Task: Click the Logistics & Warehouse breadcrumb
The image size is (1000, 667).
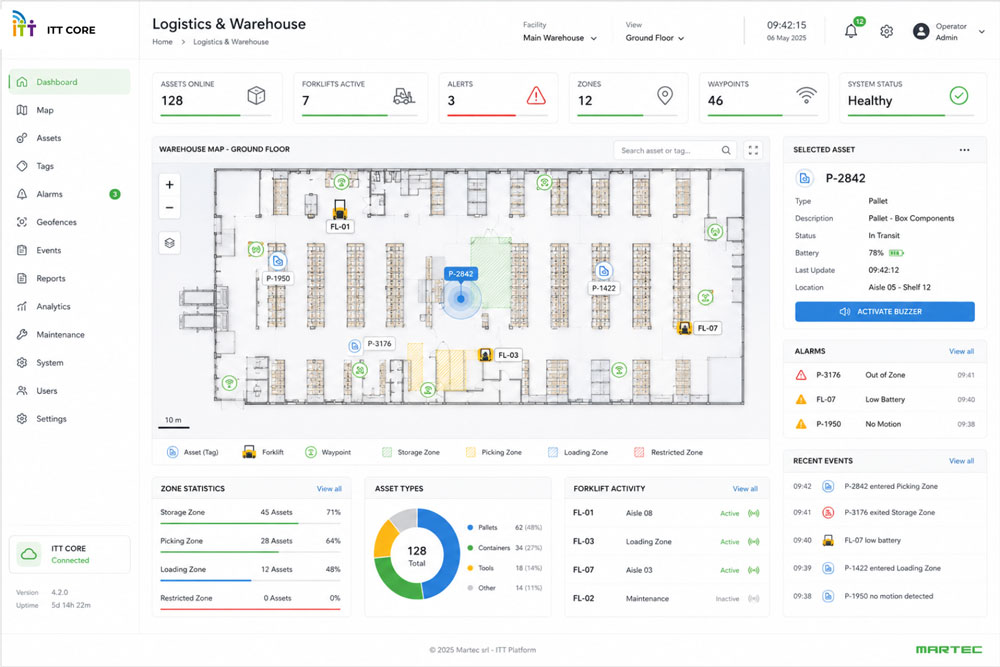Action: click(x=231, y=41)
